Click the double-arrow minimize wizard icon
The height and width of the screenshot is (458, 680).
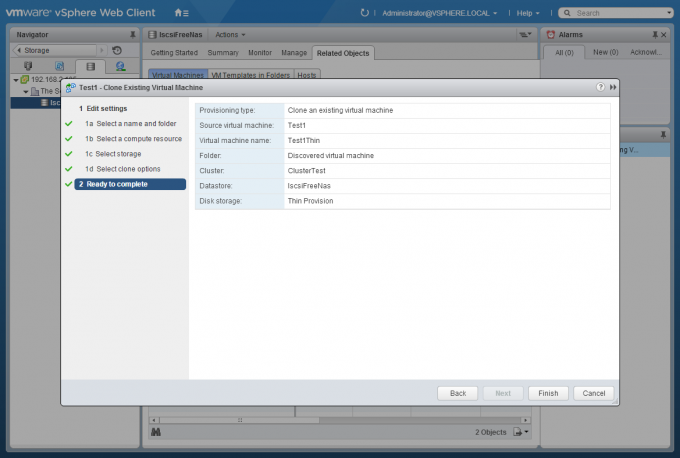[612, 88]
